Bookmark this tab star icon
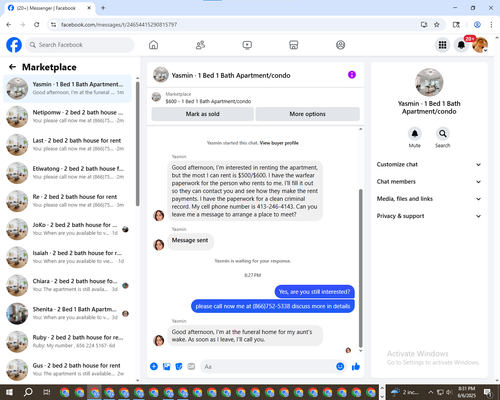This screenshot has width=500, height=400. point(437,24)
